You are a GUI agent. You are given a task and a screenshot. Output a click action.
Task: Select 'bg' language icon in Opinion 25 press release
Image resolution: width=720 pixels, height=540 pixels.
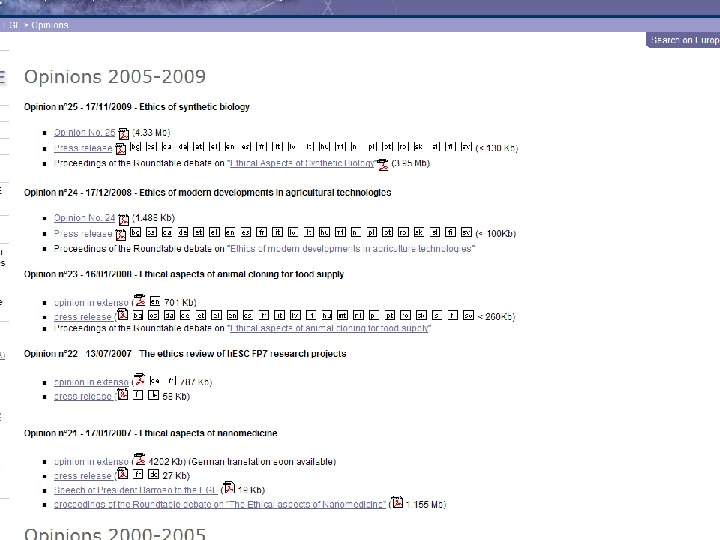coord(135,147)
